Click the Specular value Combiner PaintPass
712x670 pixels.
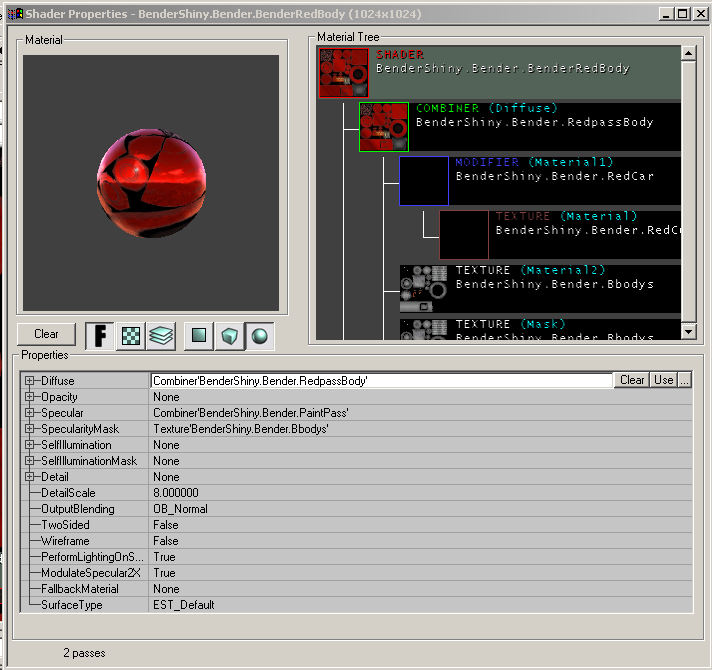pyautogui.click(x=251, y=413)
